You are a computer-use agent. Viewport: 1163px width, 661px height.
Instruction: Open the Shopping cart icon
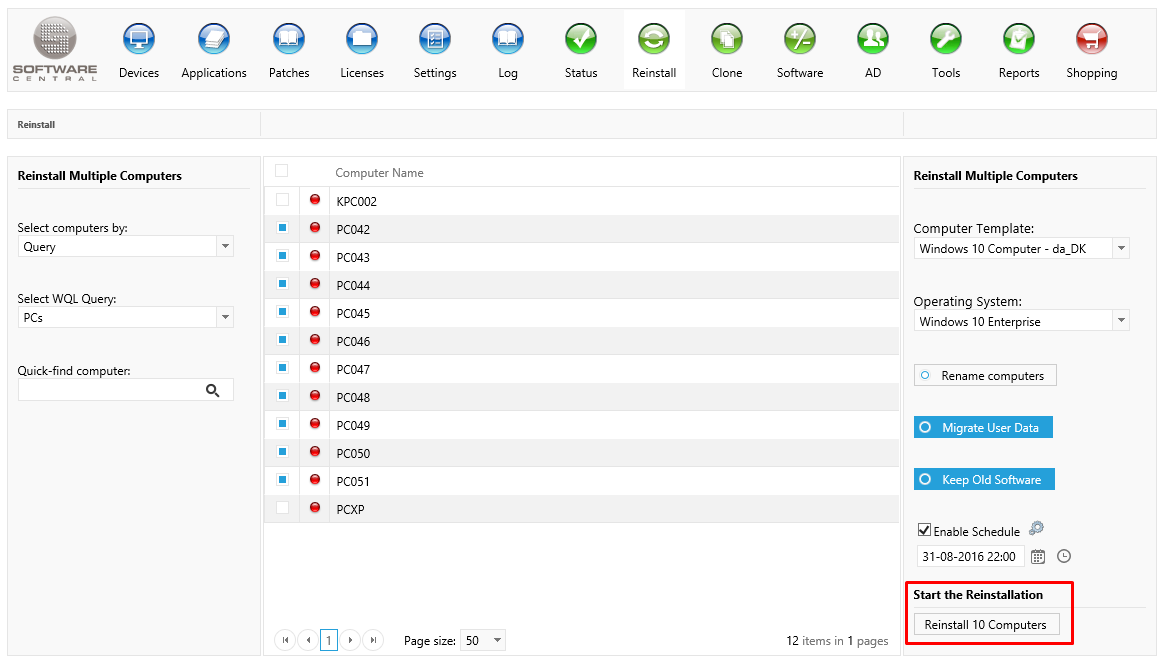pos(1091,40)
